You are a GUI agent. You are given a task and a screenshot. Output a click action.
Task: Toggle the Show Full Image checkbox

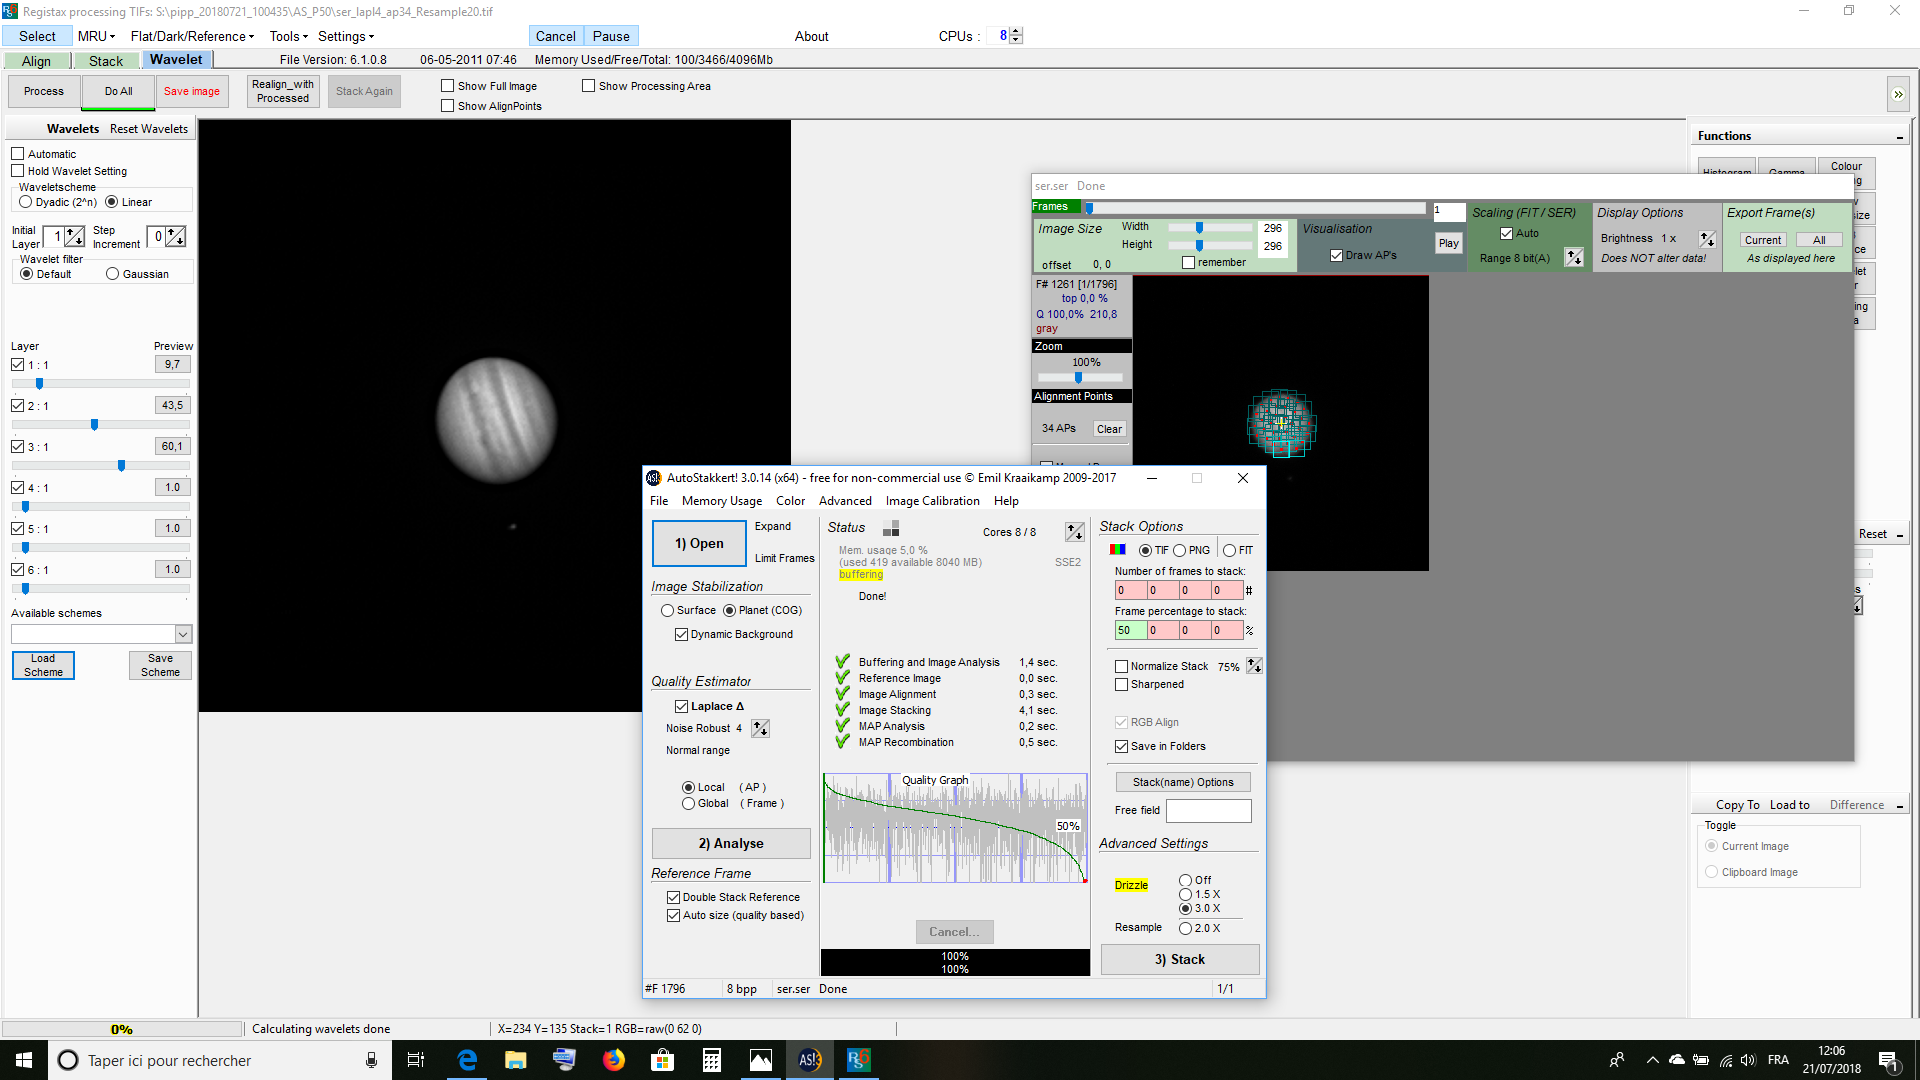pyautogui.click(x=448, y=86)
